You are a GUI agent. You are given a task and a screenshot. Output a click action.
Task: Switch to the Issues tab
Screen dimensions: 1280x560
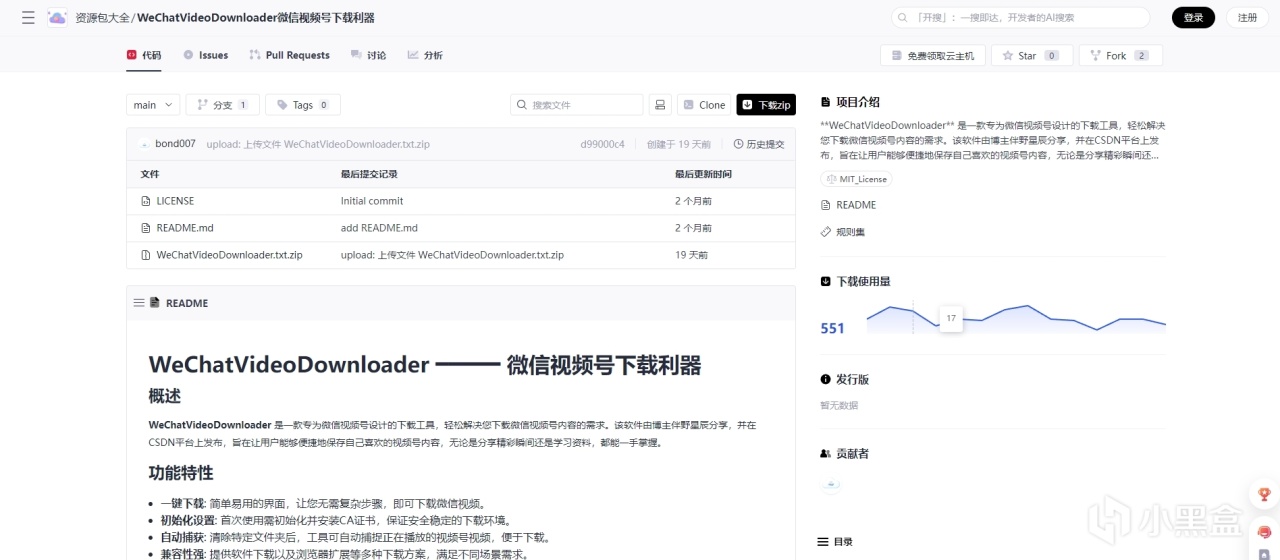(x=206, y=55)
